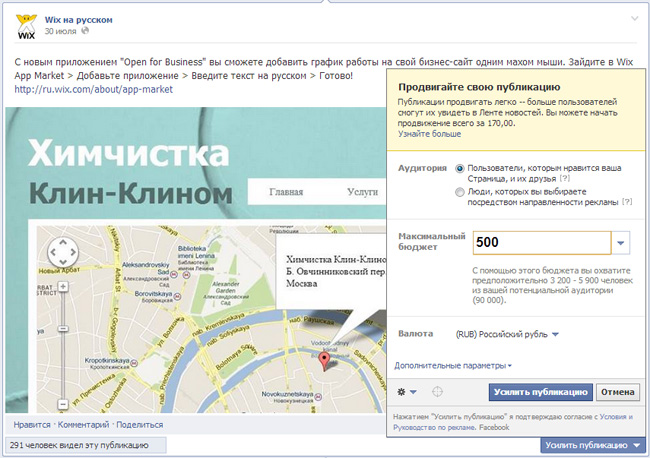This screenshot has height=458, width=650.
Task: Click the 291 человек видел эту публикацию counter
Action: tap(86, 446)
